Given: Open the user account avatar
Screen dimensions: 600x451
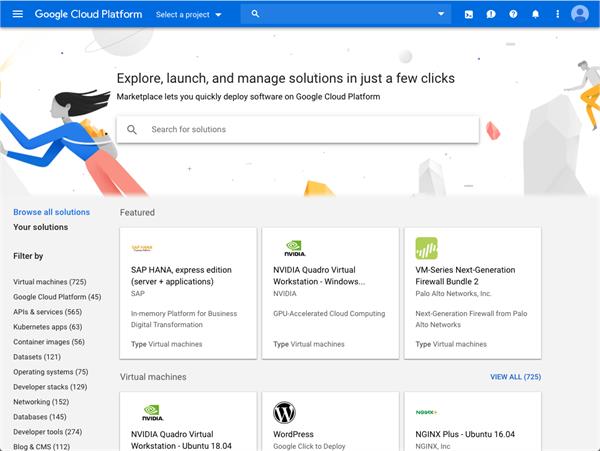Looking at the screenshot, I should 580,14.
